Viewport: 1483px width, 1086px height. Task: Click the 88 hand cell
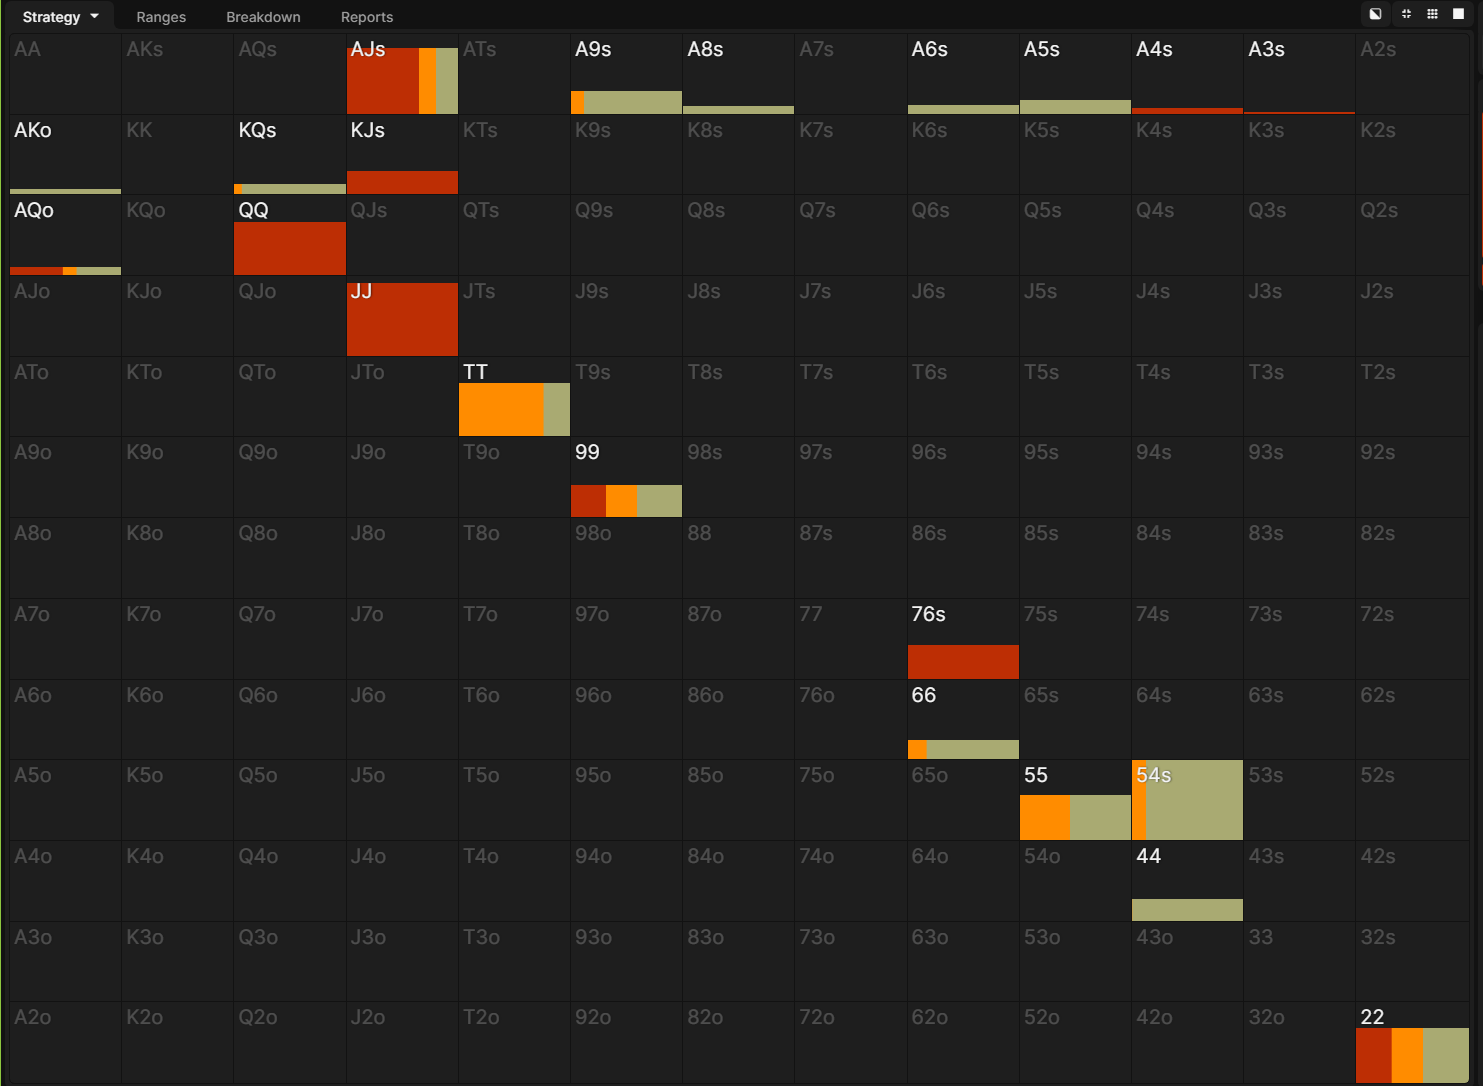point(738,558)
